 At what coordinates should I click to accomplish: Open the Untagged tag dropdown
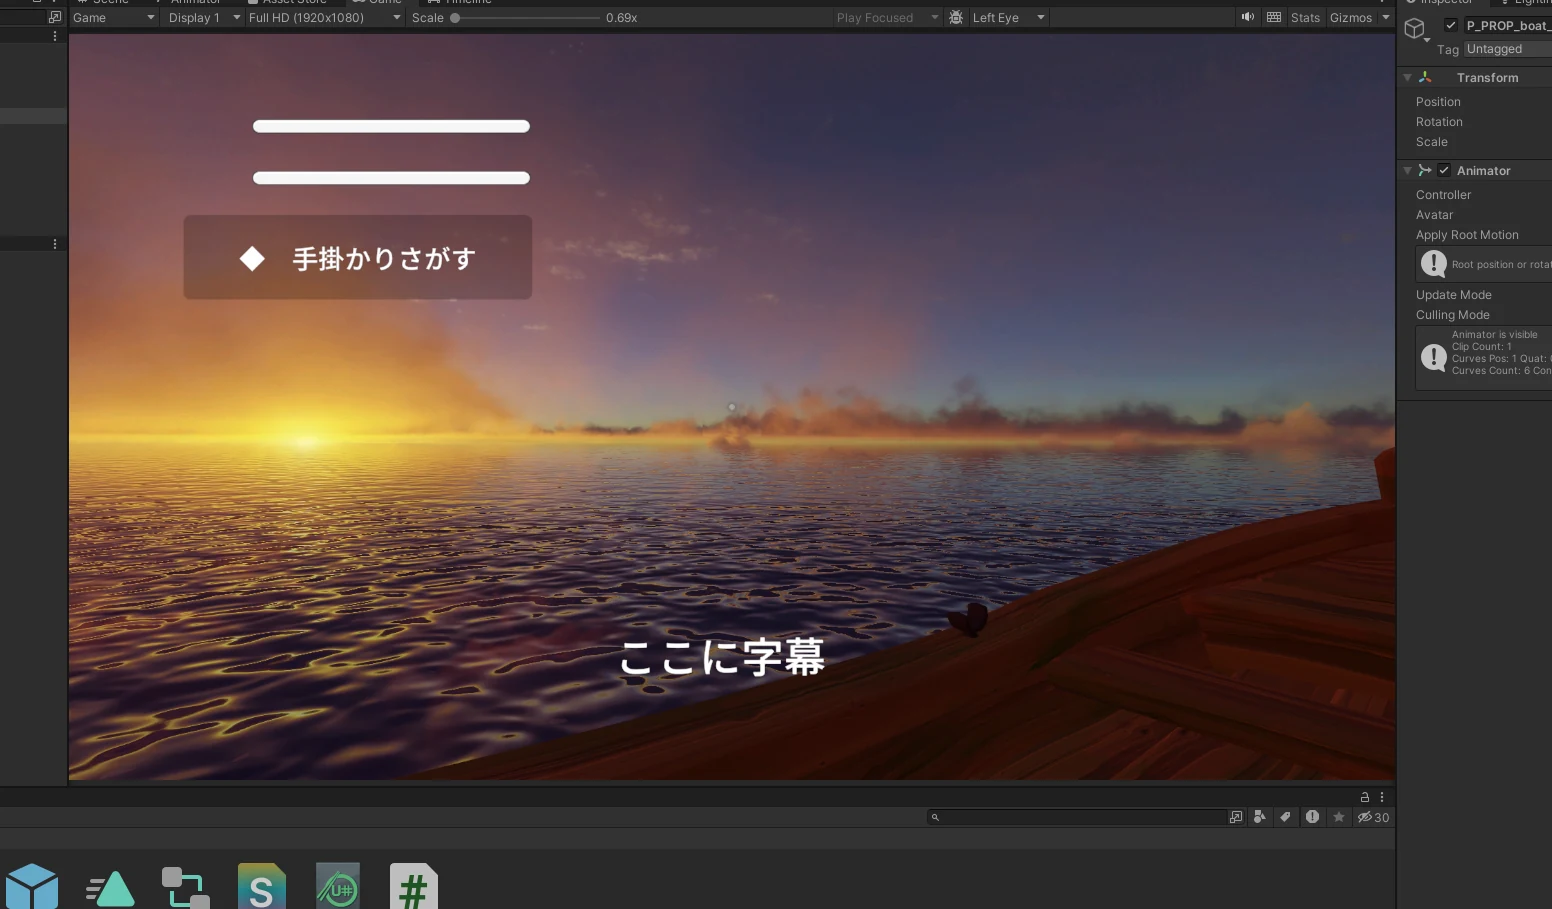tap(1508, 49)
